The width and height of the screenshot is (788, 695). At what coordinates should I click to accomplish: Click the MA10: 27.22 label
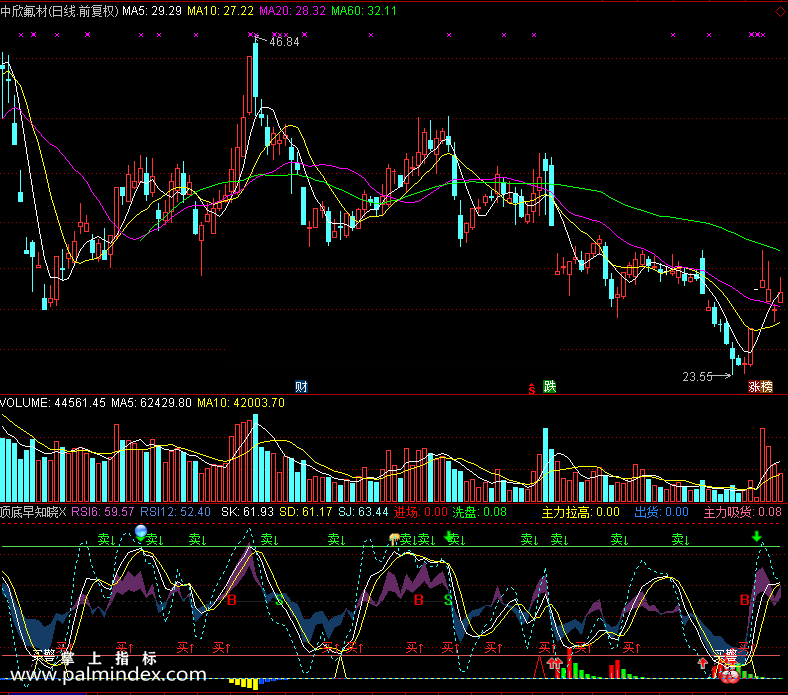pyautogui.click(x=220, y=11)
